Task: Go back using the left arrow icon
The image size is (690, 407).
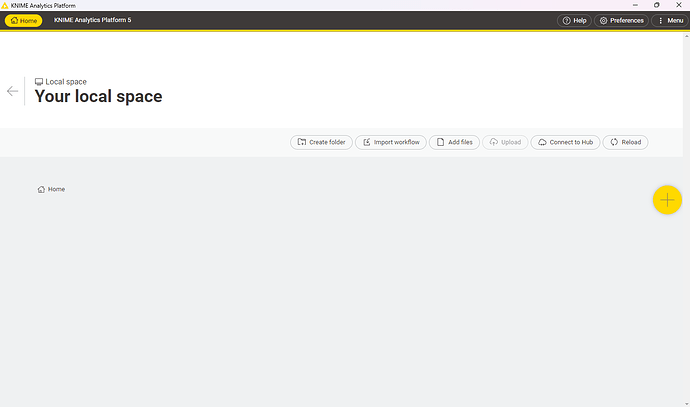Action: [12, 91]
